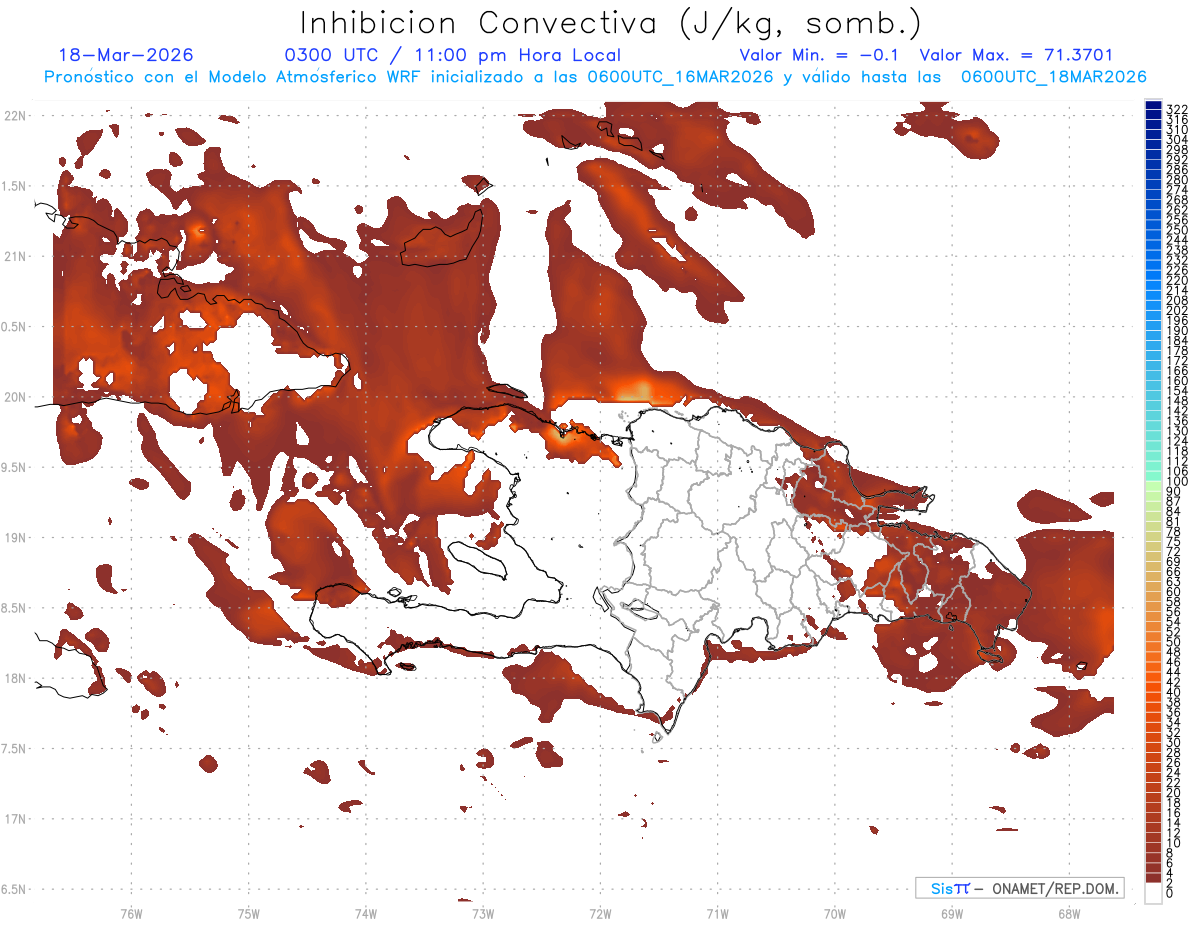The width and height of the screenshot is (1200, 927).
Task: Click the '71W' longitude label
Action: click(x=717, y=913)
